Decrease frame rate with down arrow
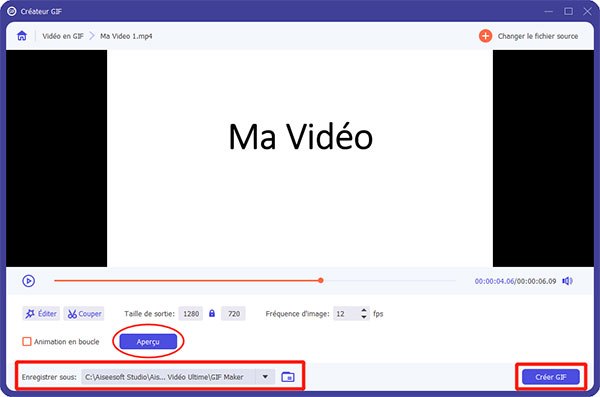Screen dimensions: 600x397 [x=364, y=317]
